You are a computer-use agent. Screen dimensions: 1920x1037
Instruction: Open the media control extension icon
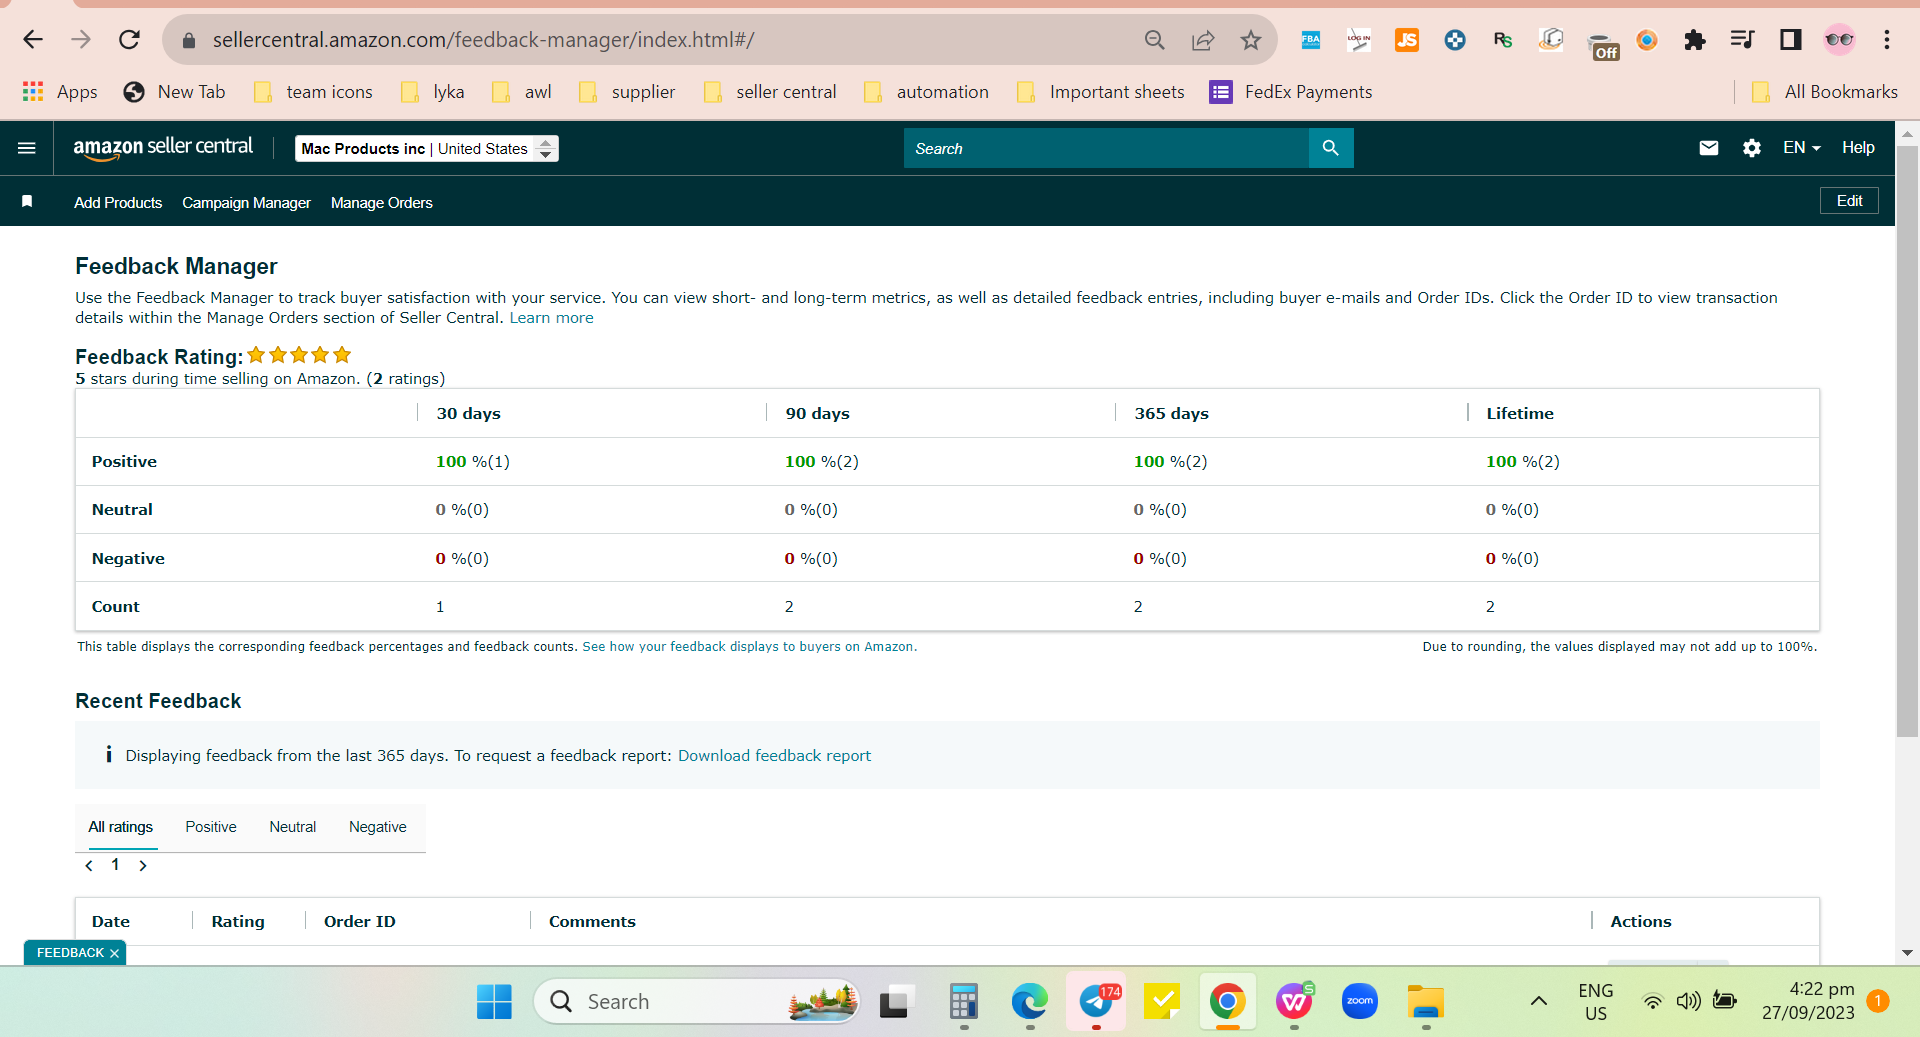pyautogui.click(x=1742, y=40)
